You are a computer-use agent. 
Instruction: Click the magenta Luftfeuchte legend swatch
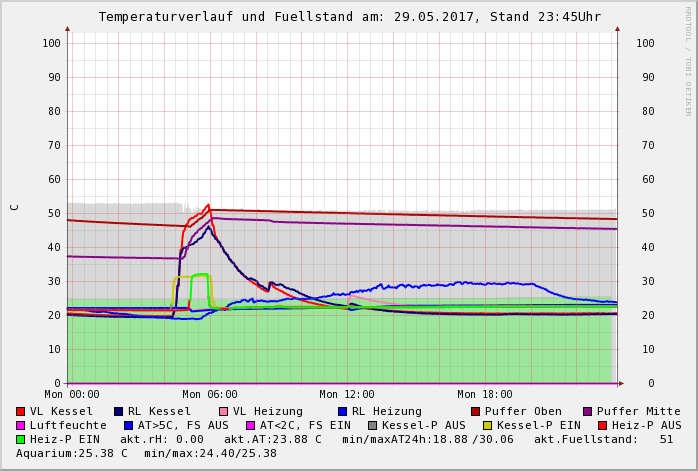[21, 425]
